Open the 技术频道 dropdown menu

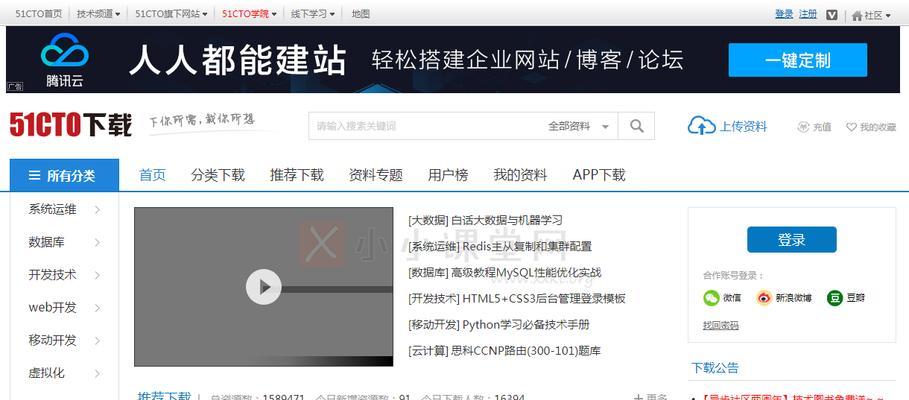[x=99, y=14]
